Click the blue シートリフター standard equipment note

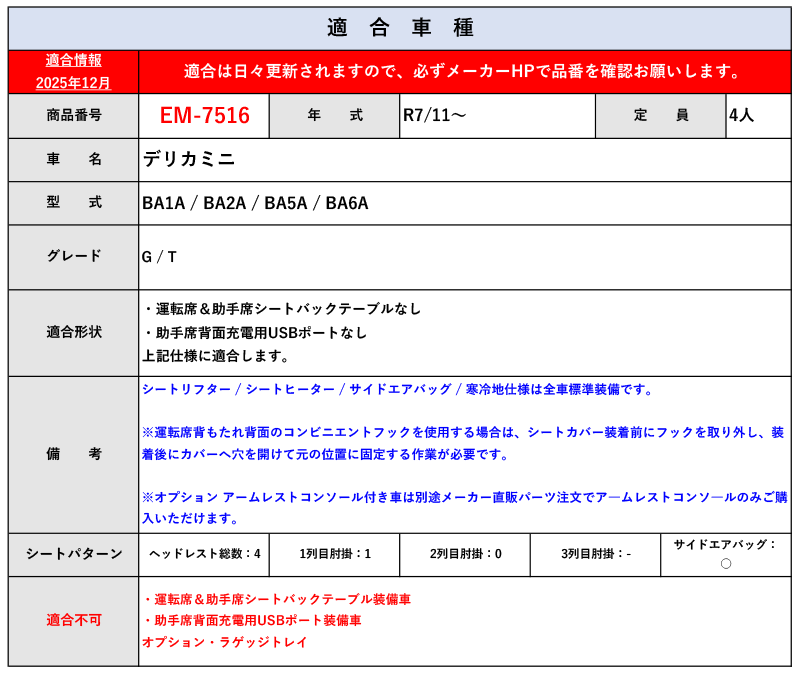tap(397, 389)
